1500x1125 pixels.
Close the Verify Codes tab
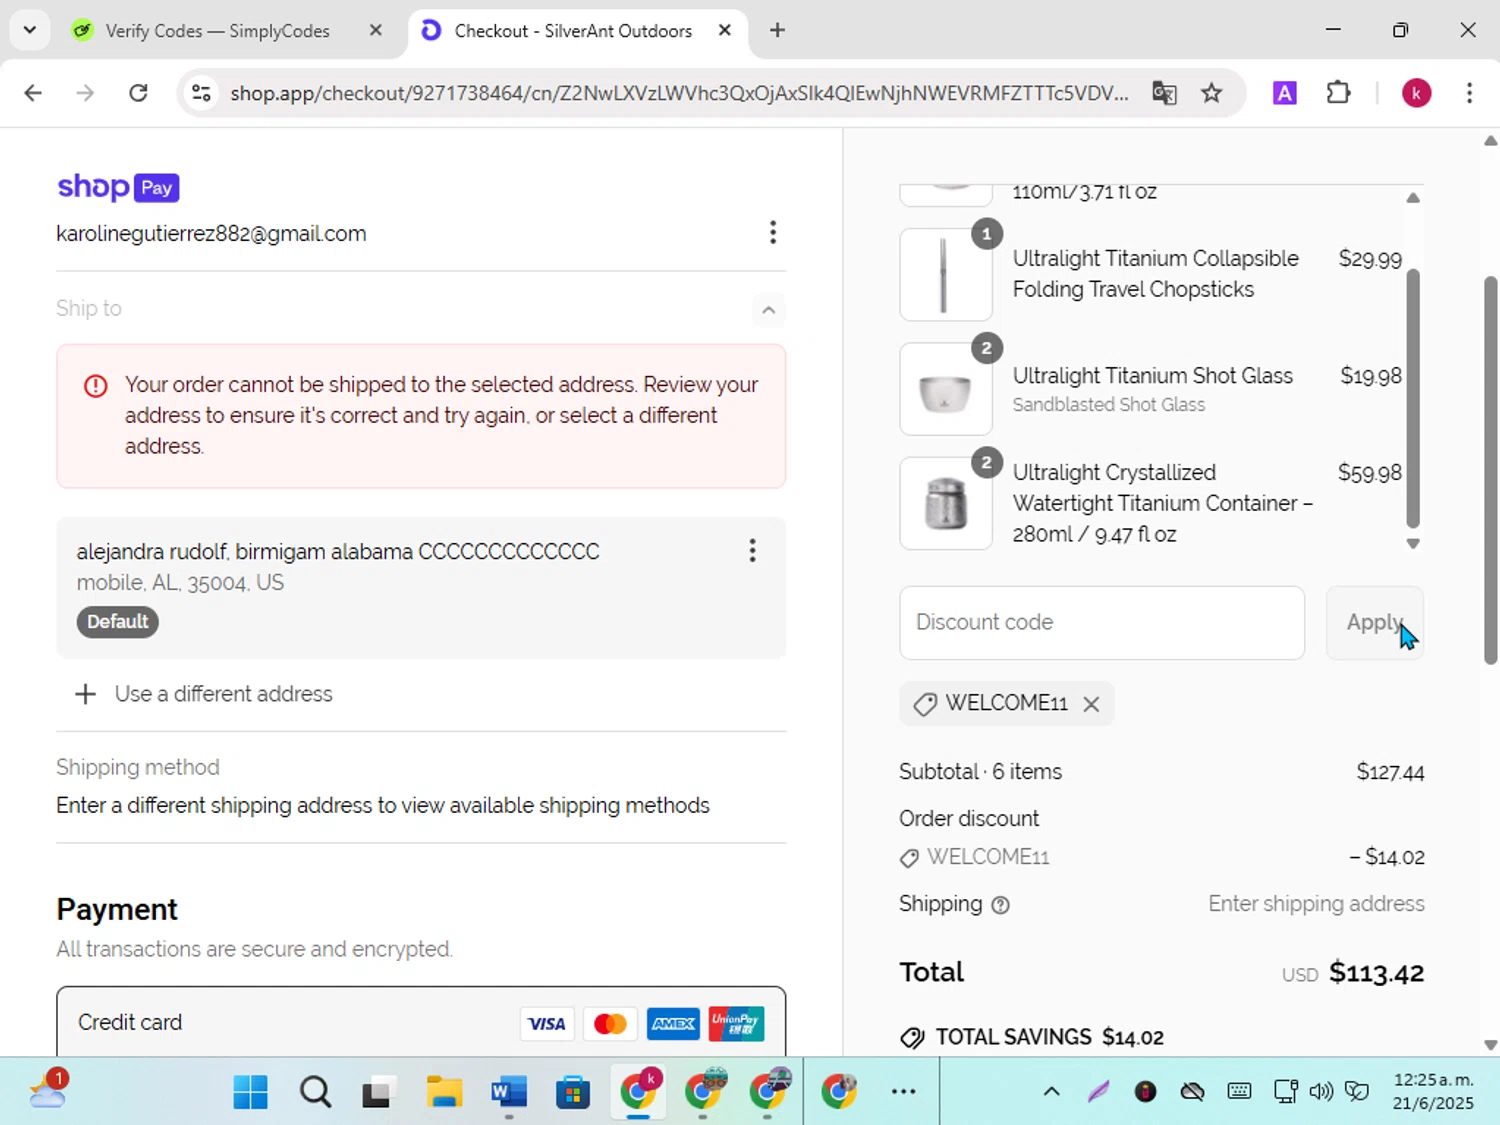coord(376,30)
